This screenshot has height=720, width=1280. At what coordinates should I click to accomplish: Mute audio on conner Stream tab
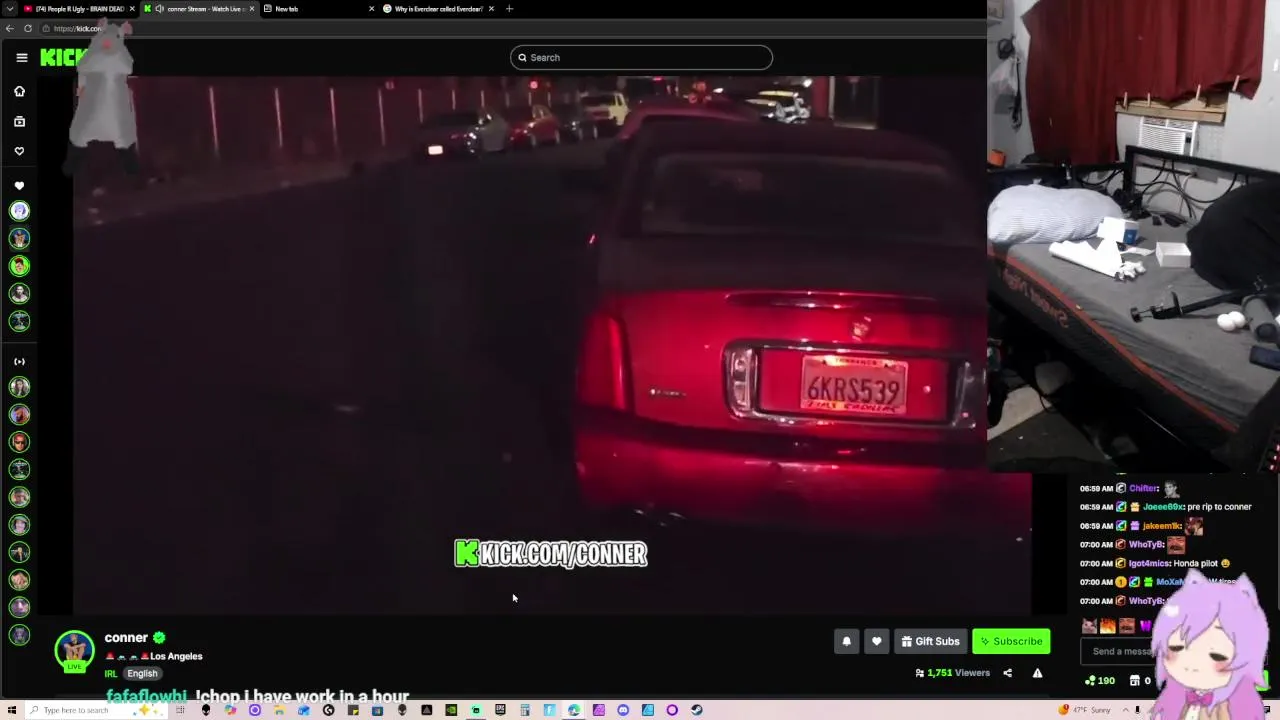[x=159, y=9]
